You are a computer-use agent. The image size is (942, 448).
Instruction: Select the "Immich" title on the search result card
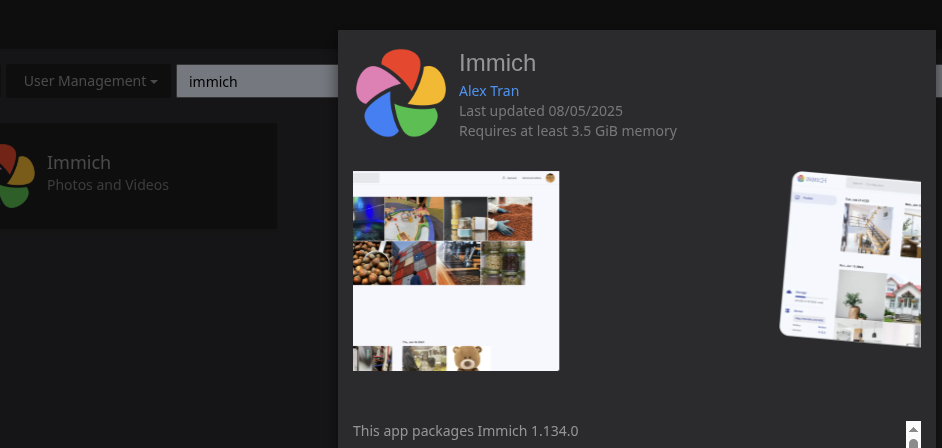point(79,162)
